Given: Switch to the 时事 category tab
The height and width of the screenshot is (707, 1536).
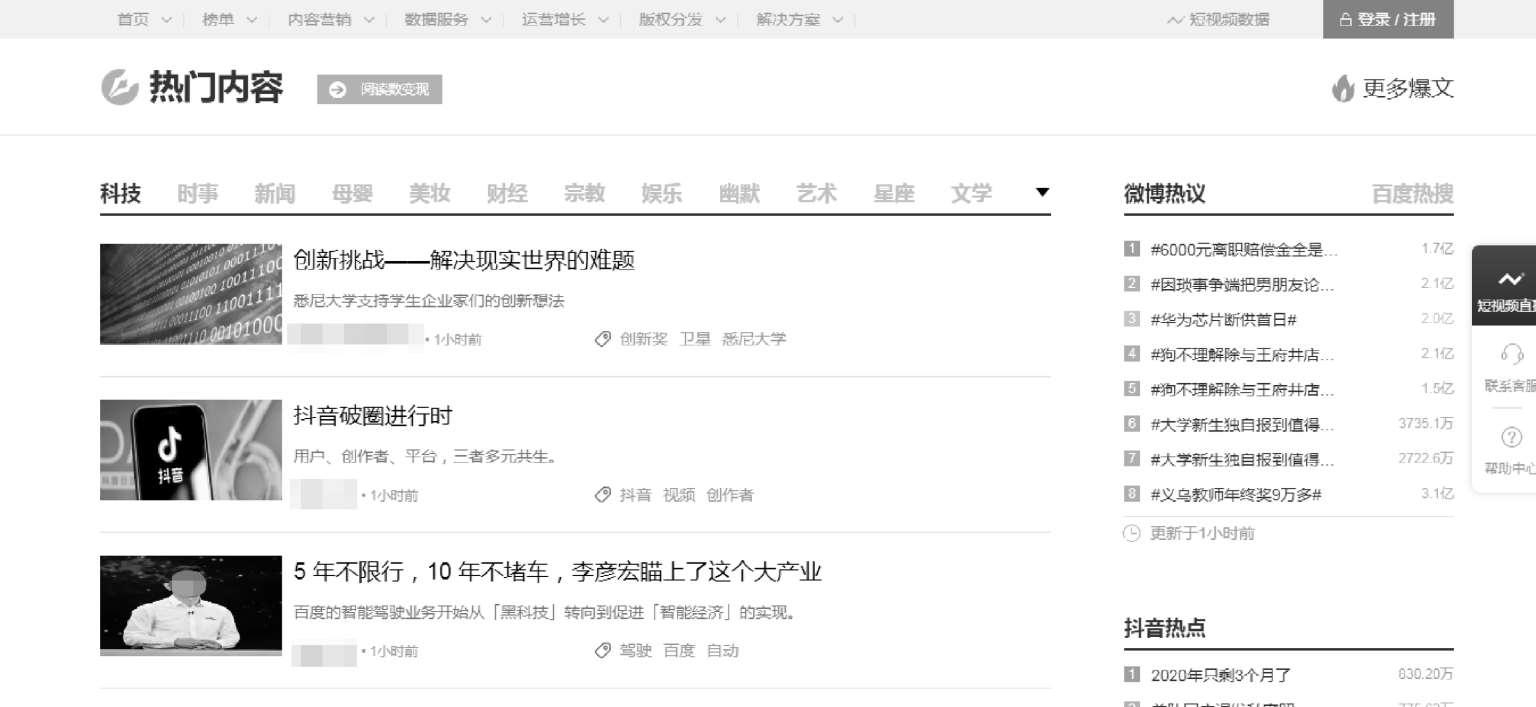Looking at the screenshot, I should point(198,193).
